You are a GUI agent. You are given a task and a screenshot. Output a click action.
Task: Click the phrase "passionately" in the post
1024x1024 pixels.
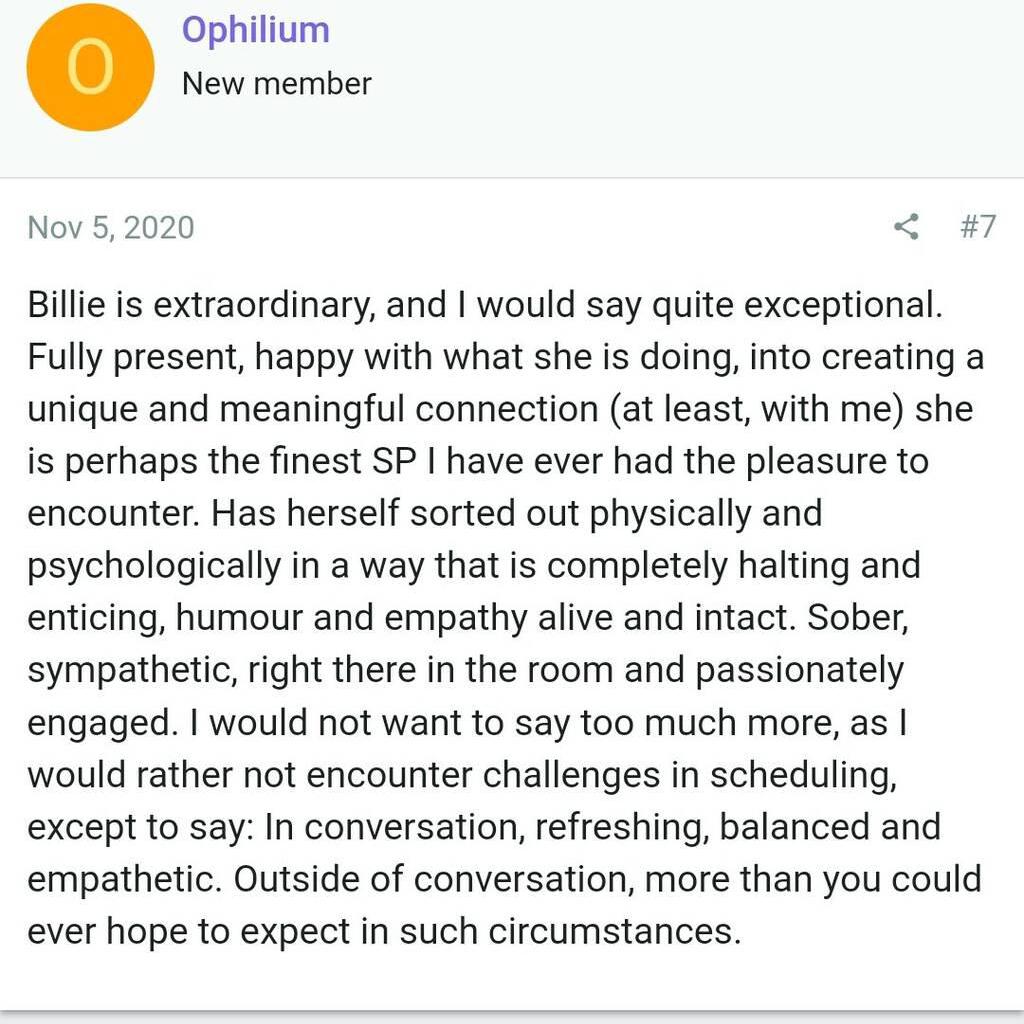click(799, 671)
